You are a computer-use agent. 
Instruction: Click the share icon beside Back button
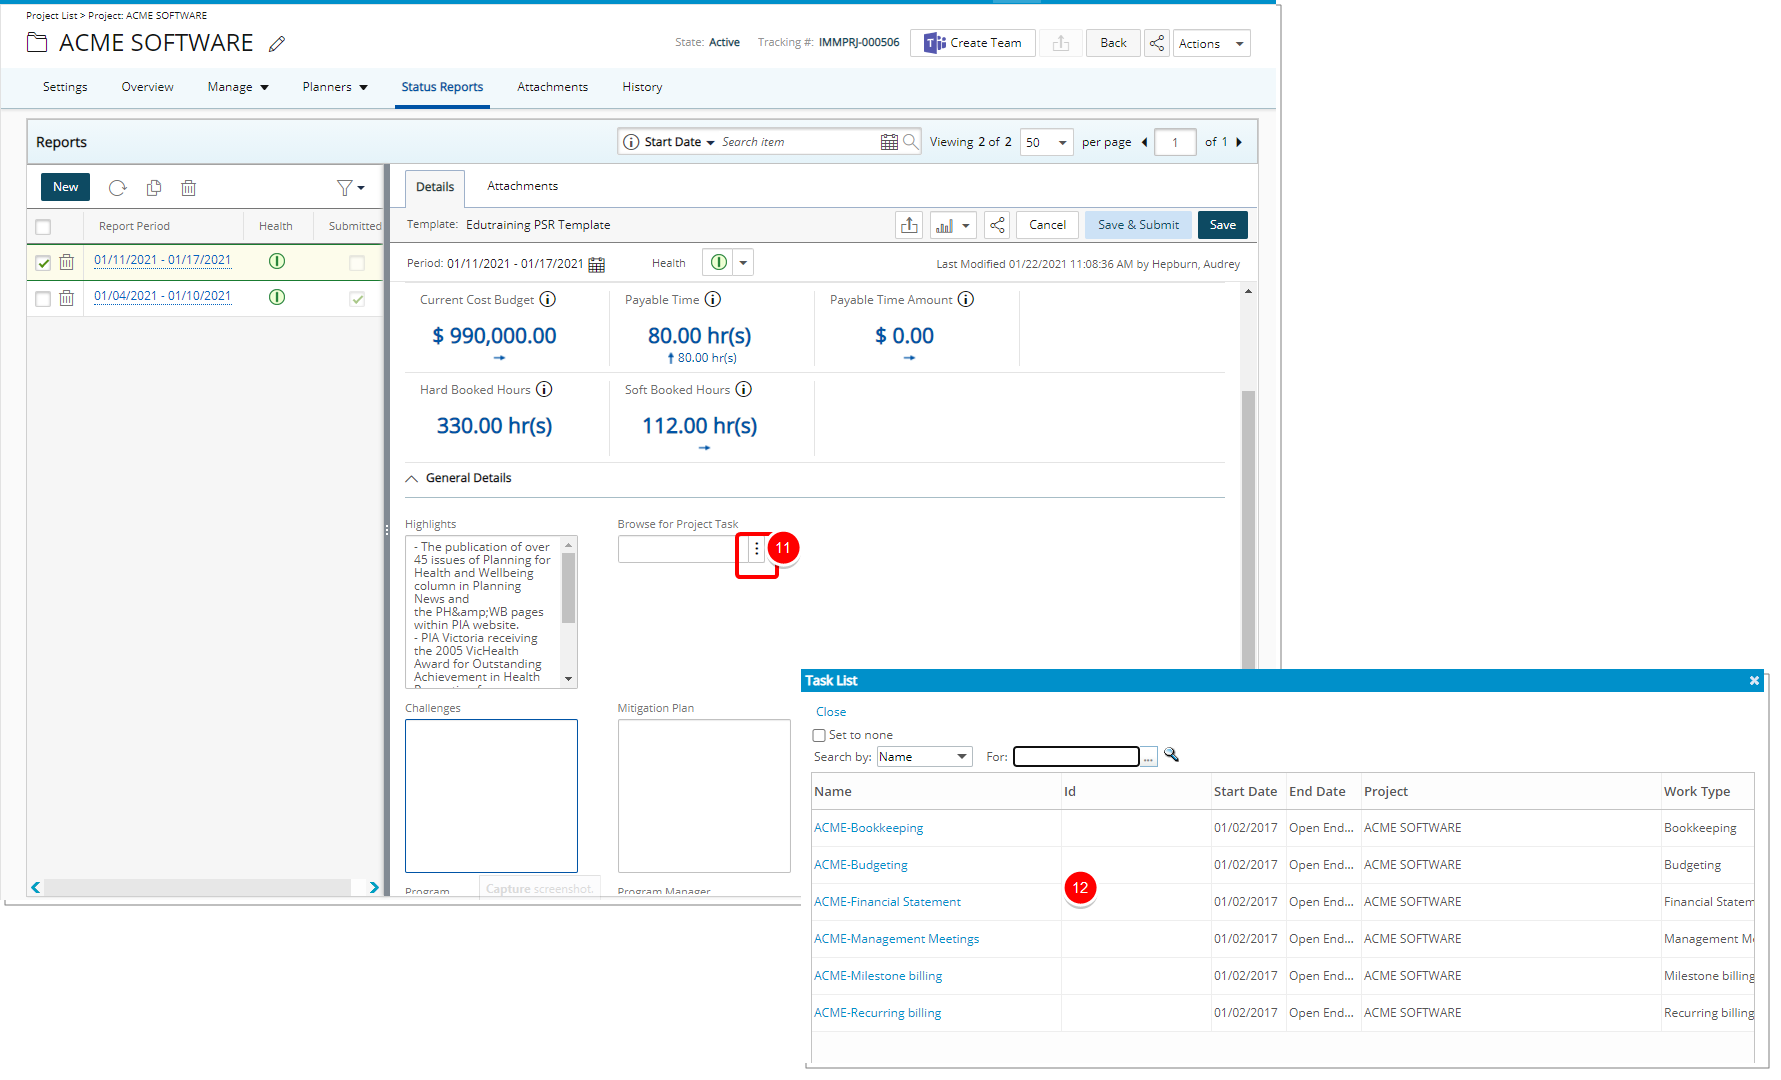click(1157, 43)
